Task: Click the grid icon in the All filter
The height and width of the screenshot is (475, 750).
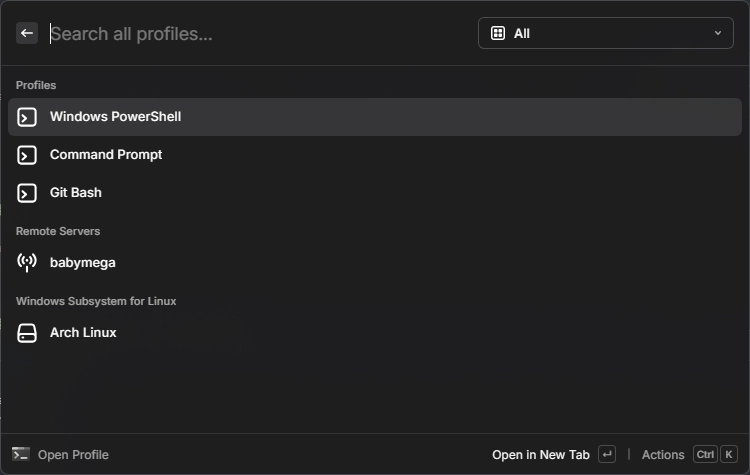Action: pos(498,33)
